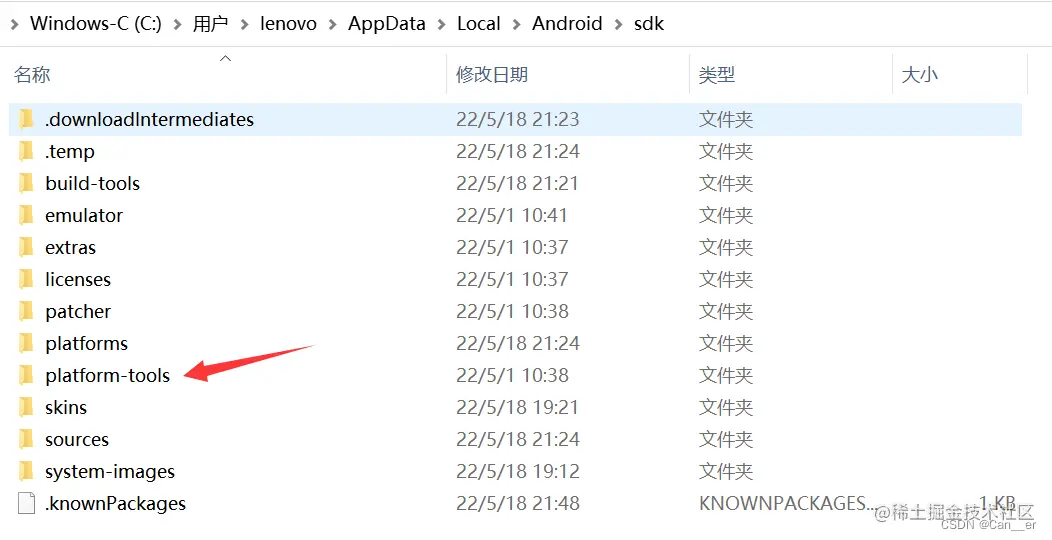1052x540 pixels.
Task: Select the .temp folder name
Action: pyautogui.click(x=70, y=152)
